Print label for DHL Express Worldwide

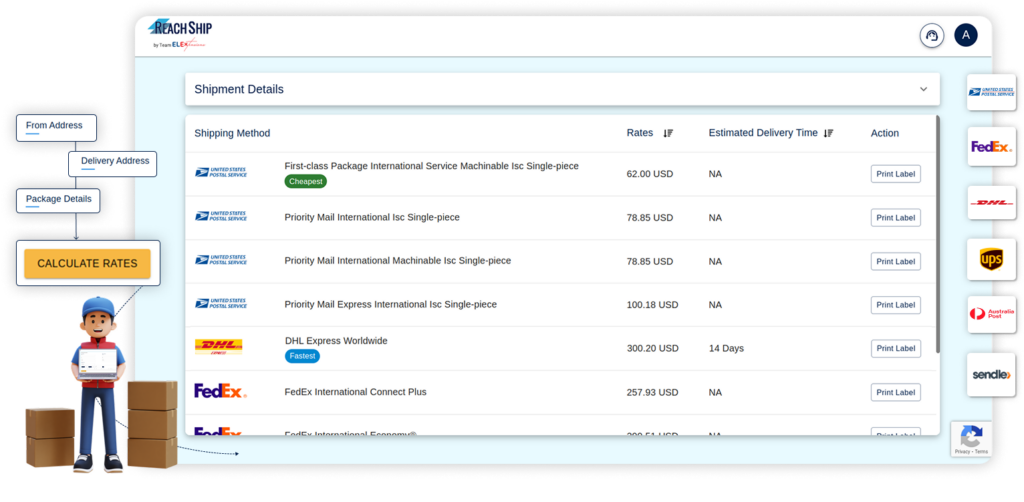895,348
